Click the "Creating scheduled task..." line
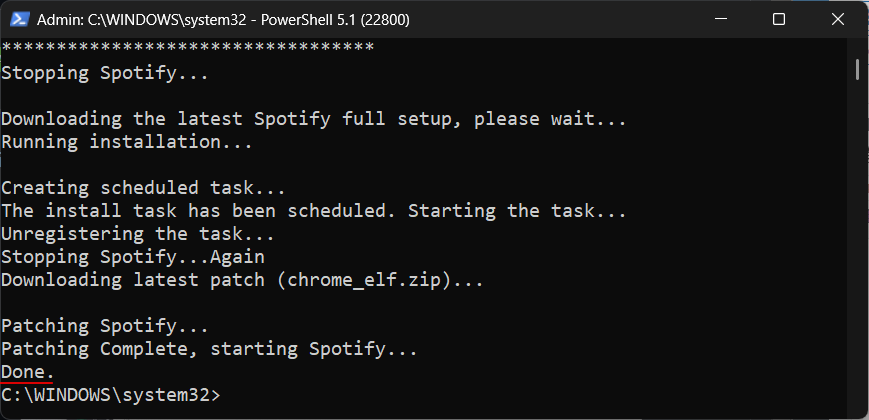 pos(143,188)
